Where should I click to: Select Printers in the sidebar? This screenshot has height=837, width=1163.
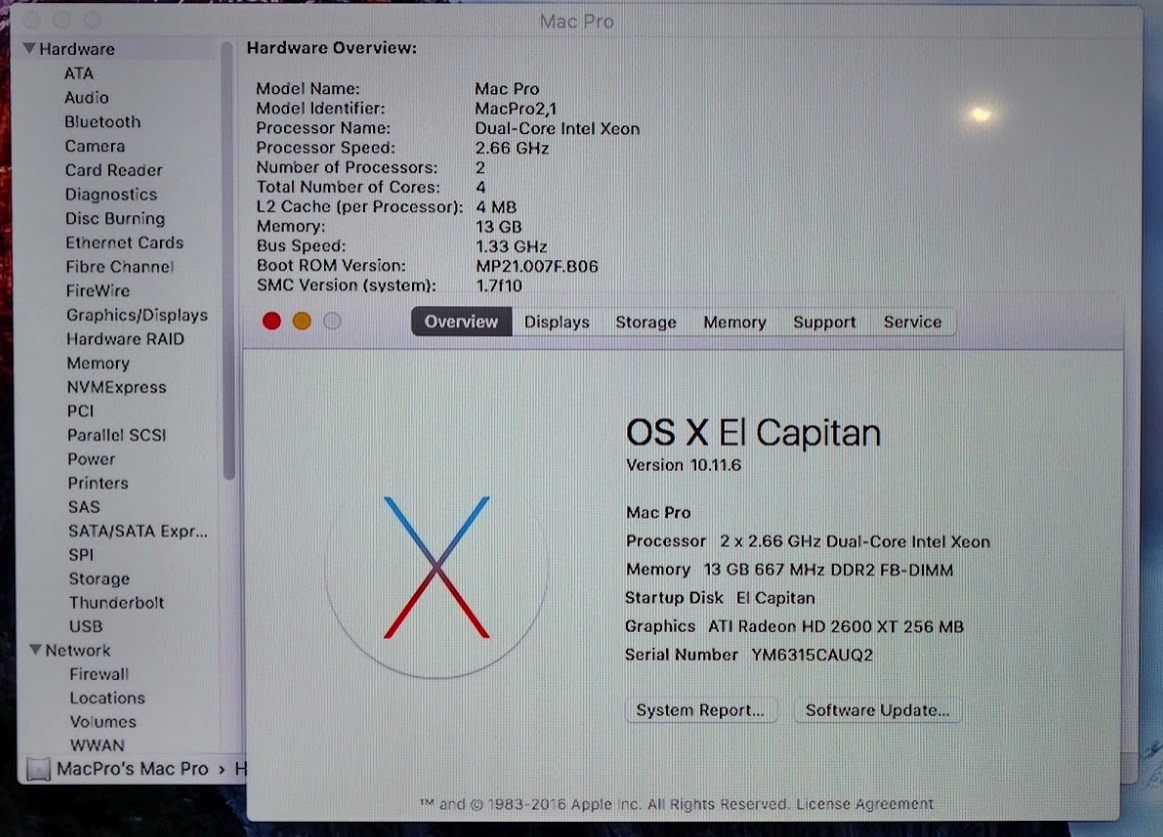[98, 483]
